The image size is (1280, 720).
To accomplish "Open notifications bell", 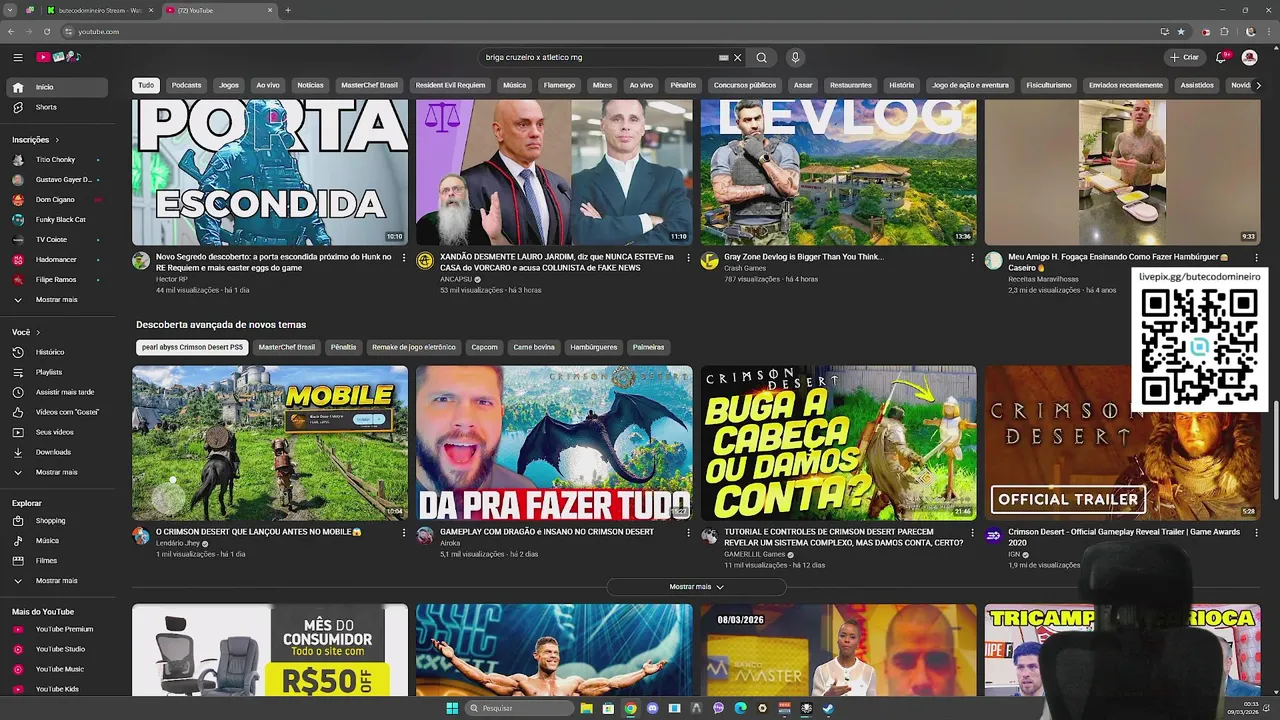I will tap(1221, 57).
